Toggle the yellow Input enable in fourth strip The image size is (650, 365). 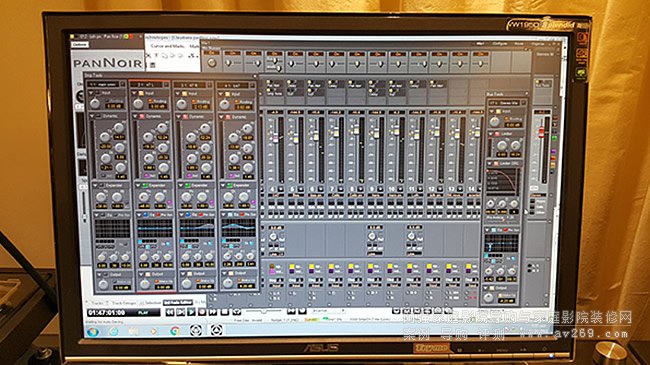tap(227, 94)
